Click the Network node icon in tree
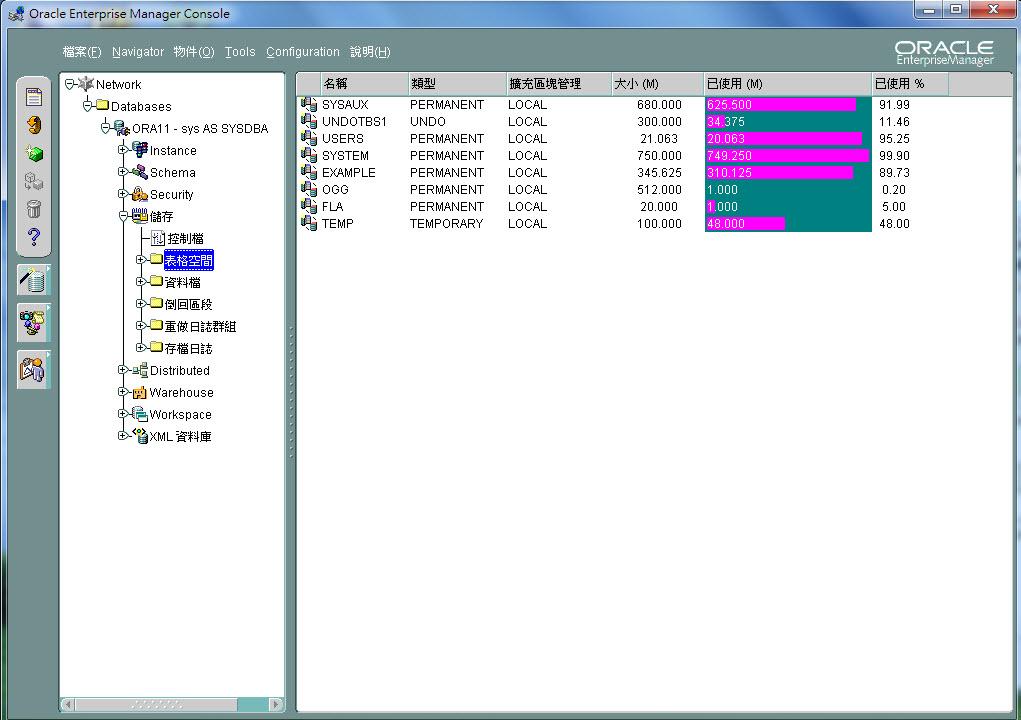This screenshot has width=1021, height=720. (x=86, y=84)
